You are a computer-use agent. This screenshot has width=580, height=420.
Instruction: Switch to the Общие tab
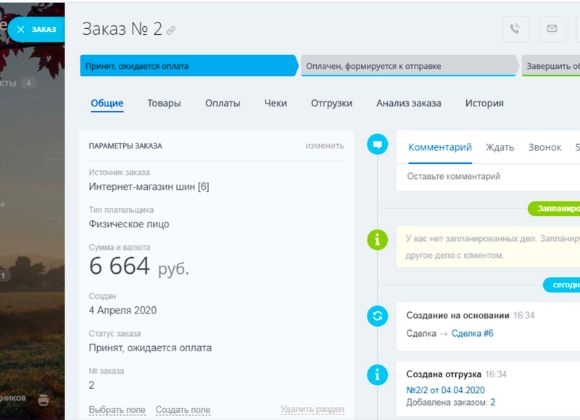pyautogui.click(x=107, y=103)
